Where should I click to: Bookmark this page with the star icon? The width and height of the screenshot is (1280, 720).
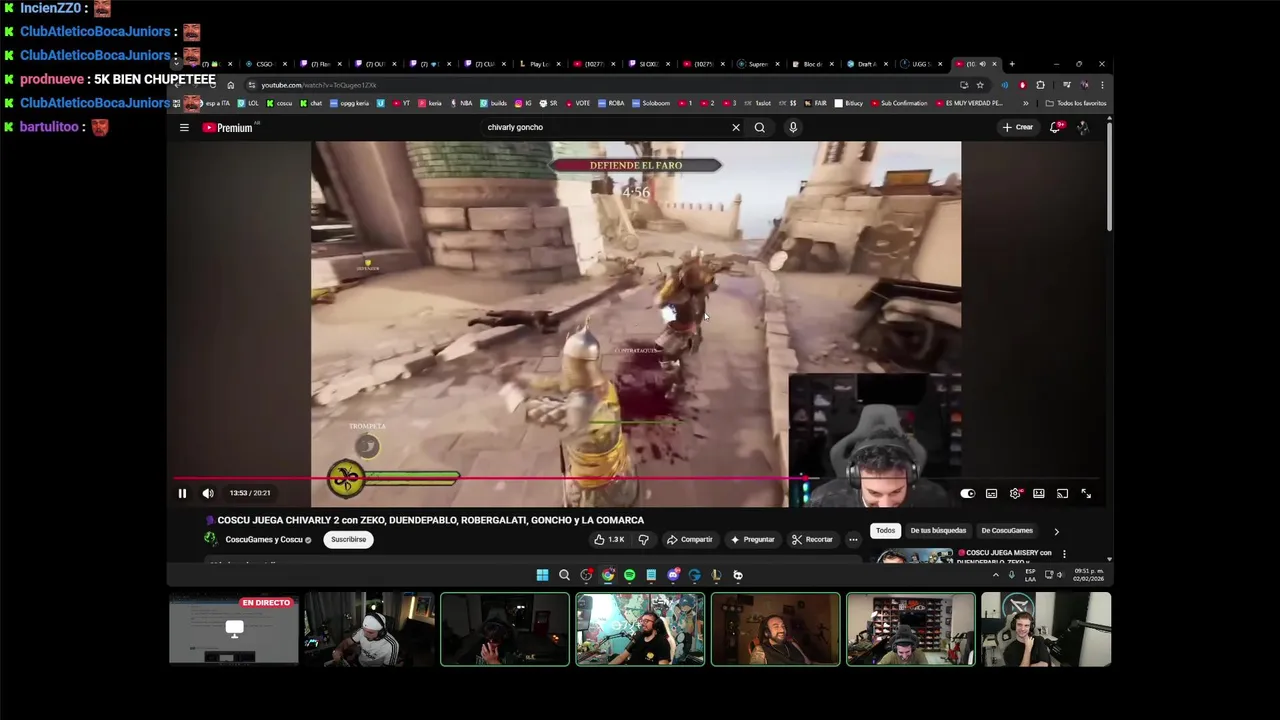pos(980,85)
